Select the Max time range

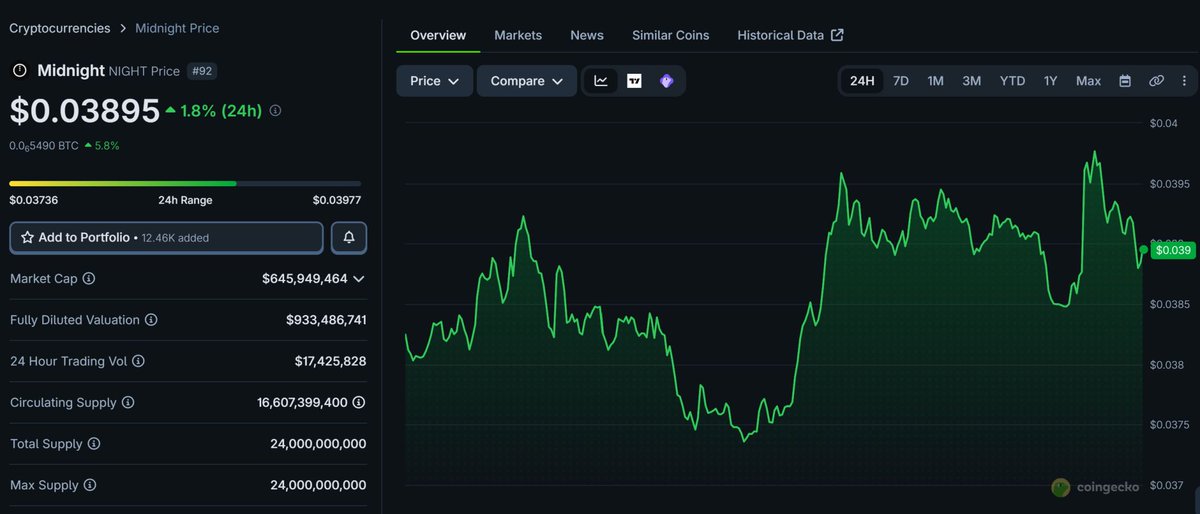pyautogui.click(x=1088, y=81)
